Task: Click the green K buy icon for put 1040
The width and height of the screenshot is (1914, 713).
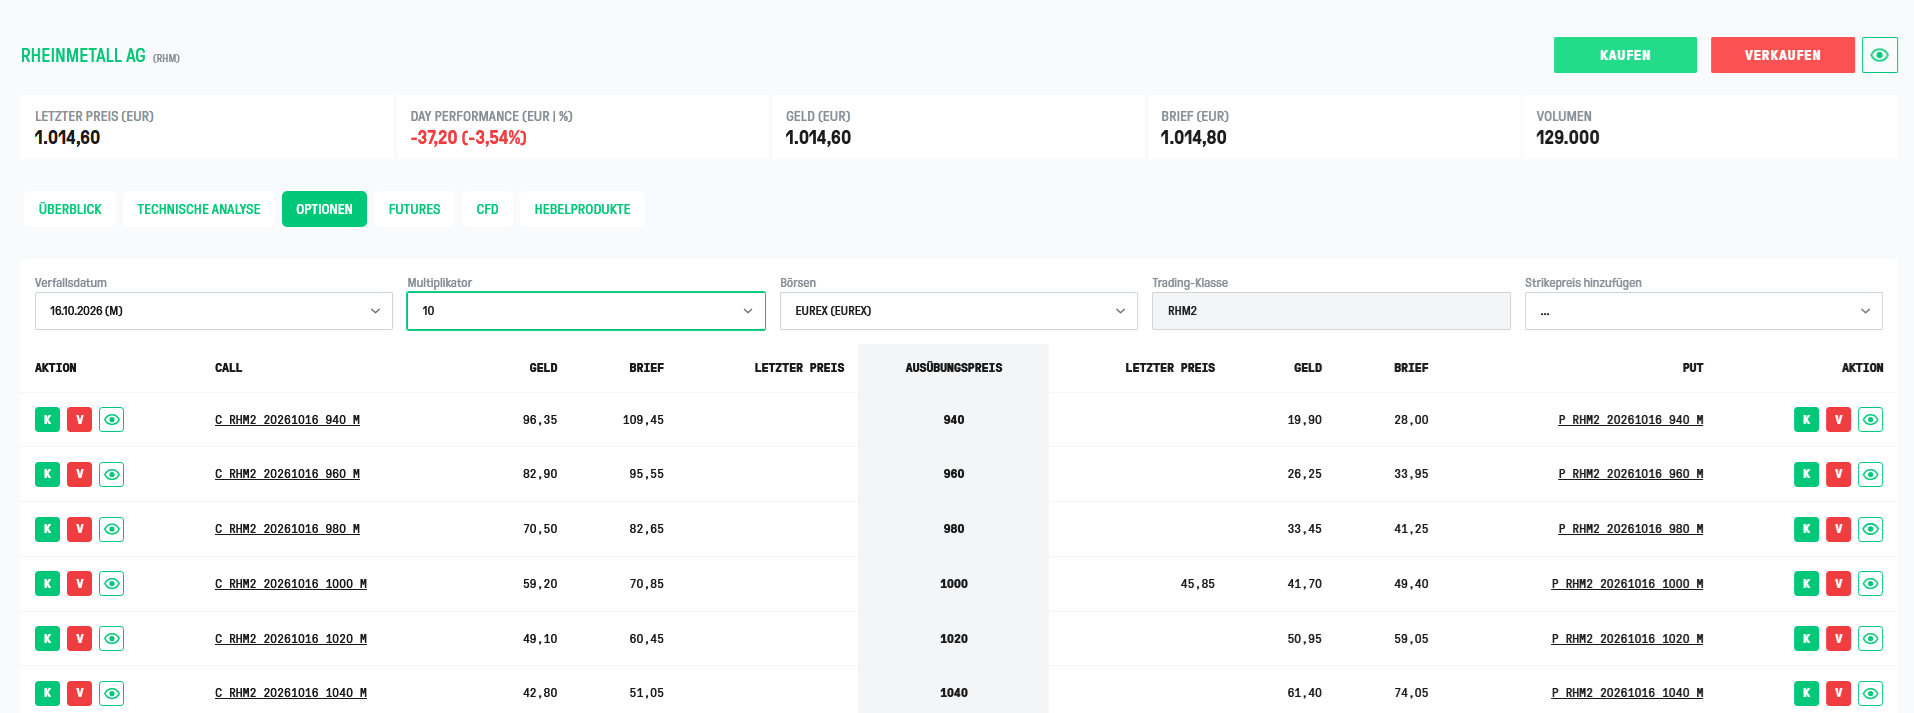Action: pos(1806,693)
